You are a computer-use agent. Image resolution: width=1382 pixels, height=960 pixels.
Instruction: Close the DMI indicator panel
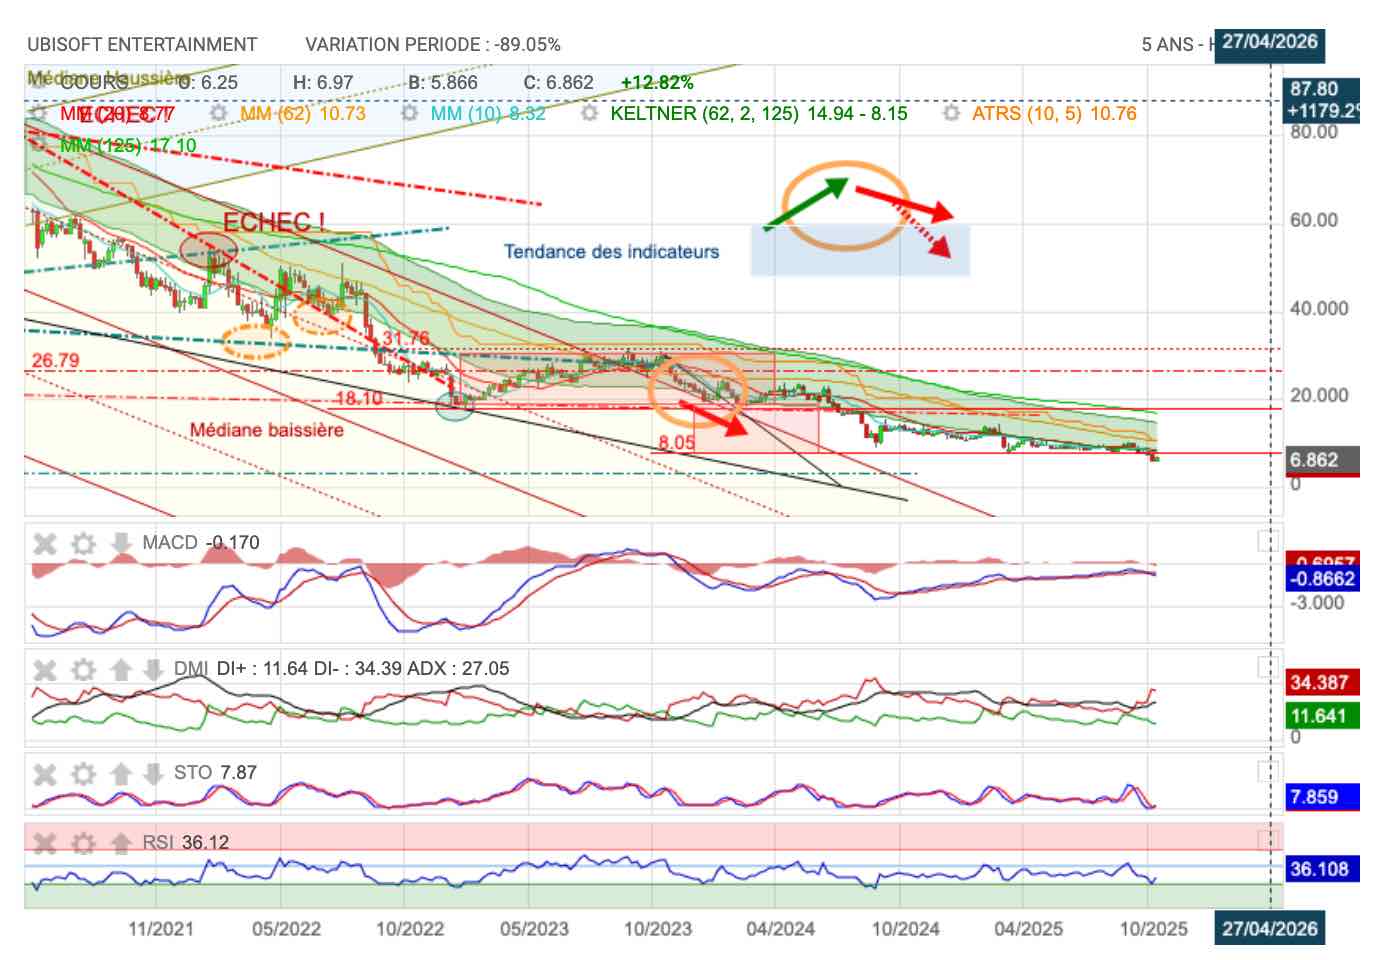pos(45,669)
